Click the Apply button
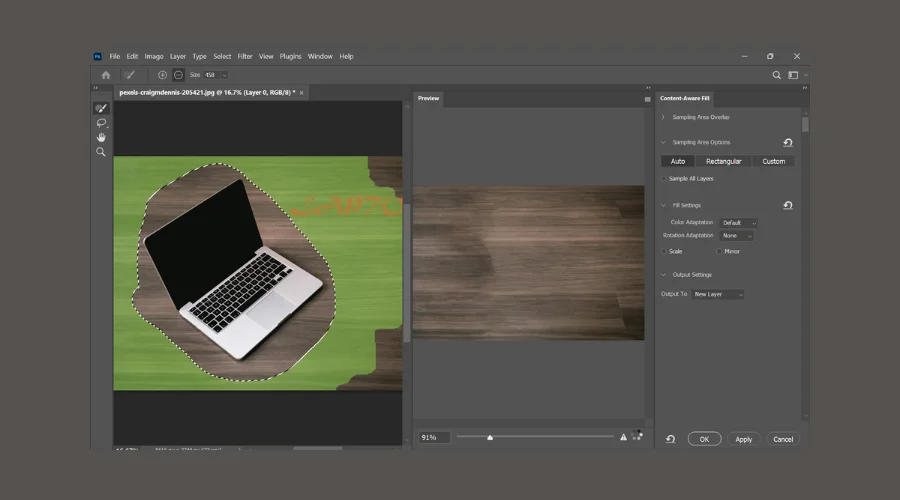This screenshot has height=500, width=900. (743, 439)
